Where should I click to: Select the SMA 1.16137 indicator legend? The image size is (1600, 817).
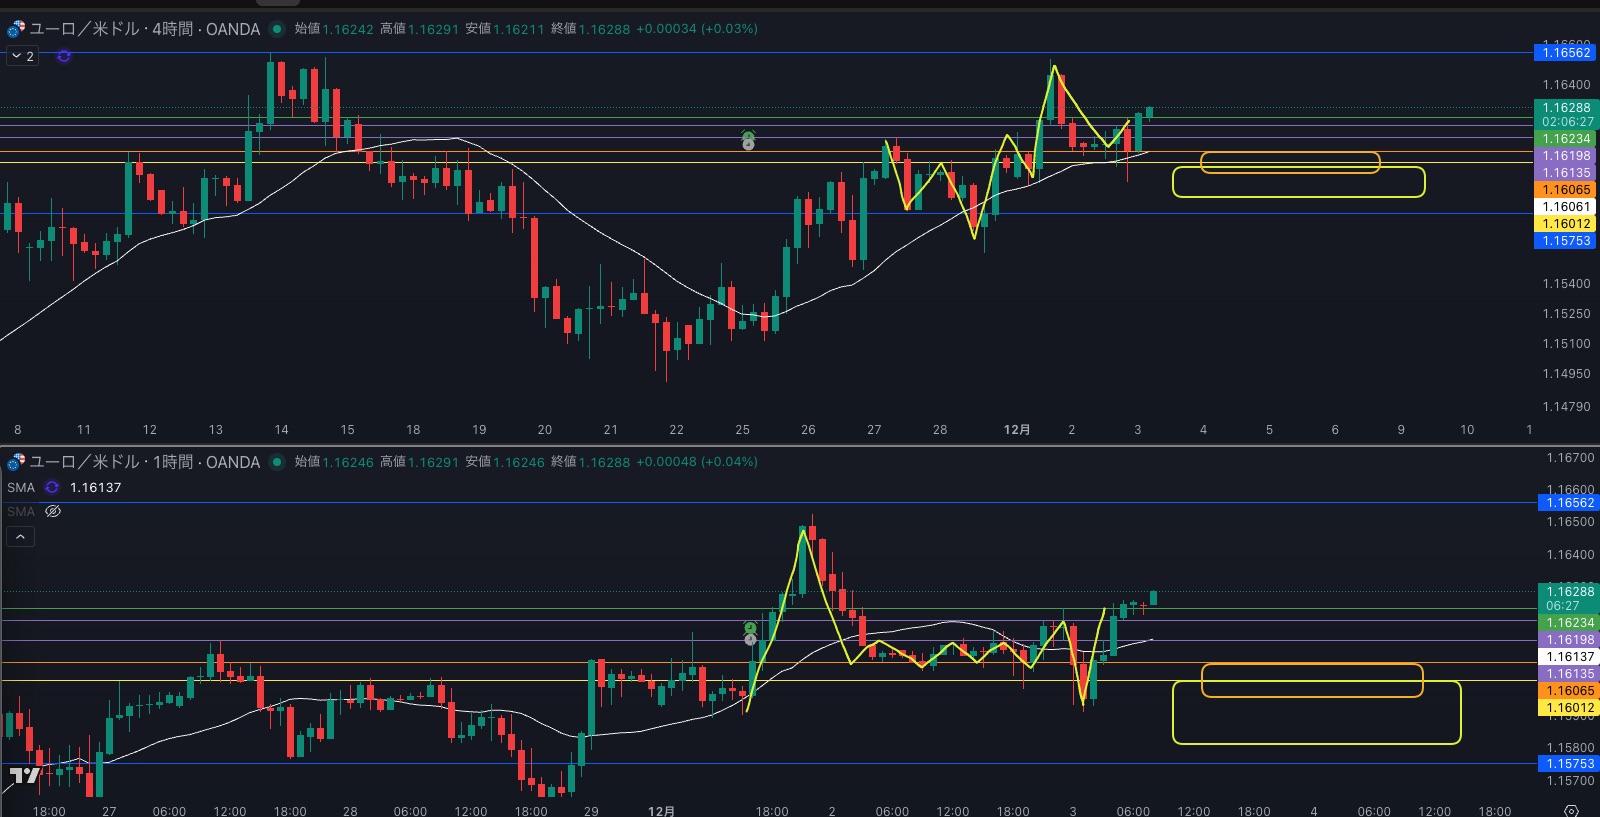click(x=21, y=487)
